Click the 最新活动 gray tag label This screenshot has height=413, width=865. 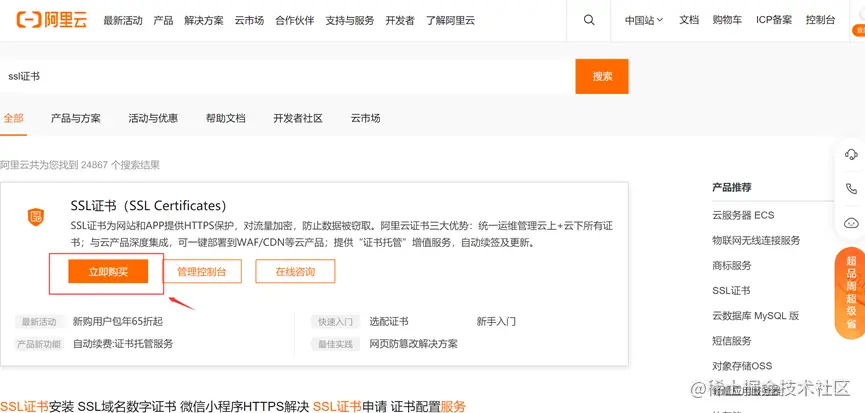39,322
